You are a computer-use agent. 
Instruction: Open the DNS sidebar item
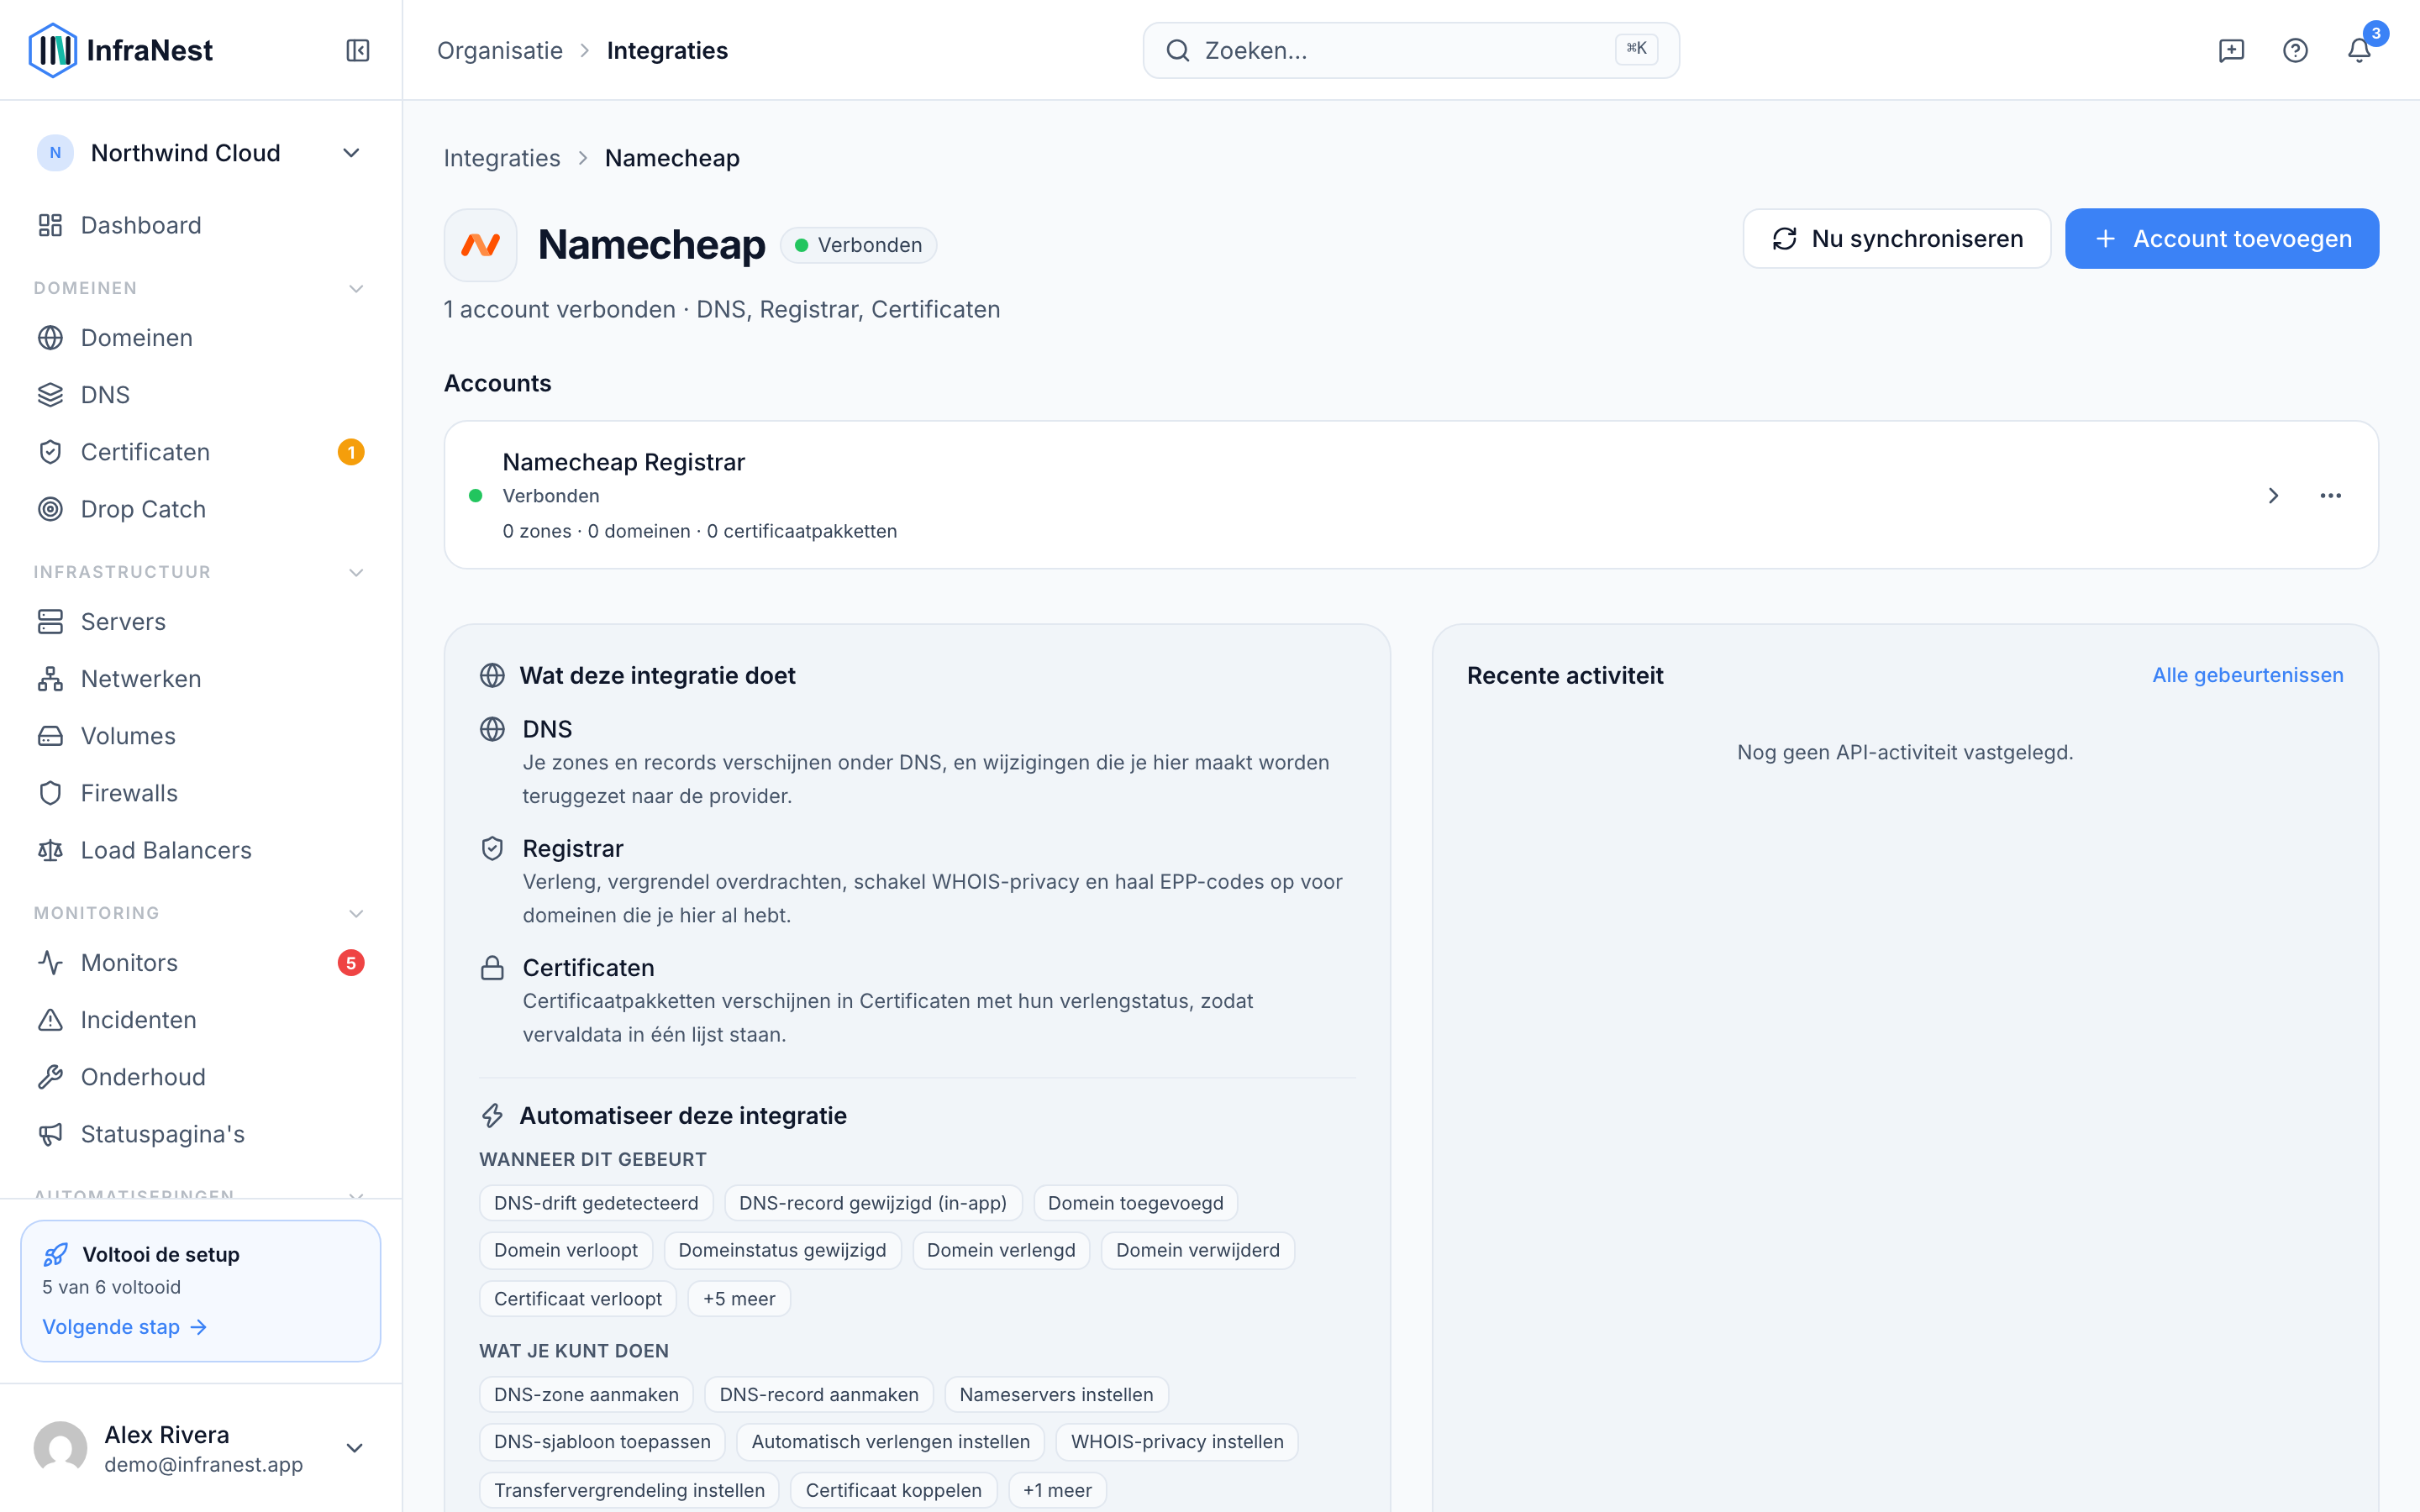(x=200, y=395)
